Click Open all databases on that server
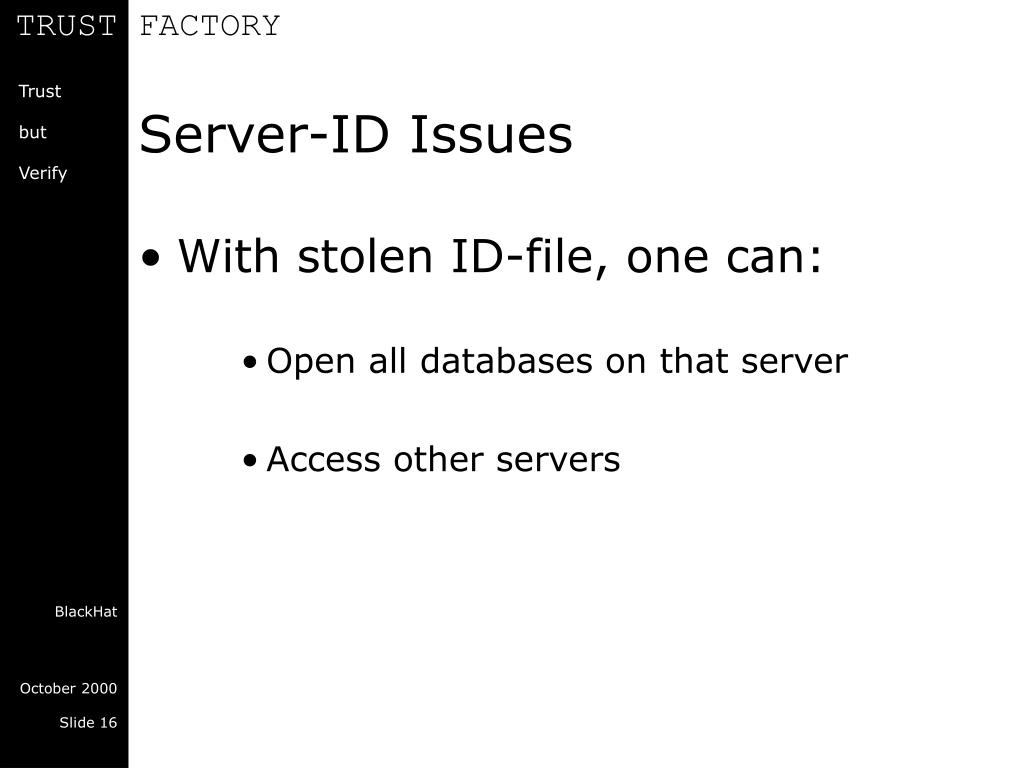 tap(557, 361)
